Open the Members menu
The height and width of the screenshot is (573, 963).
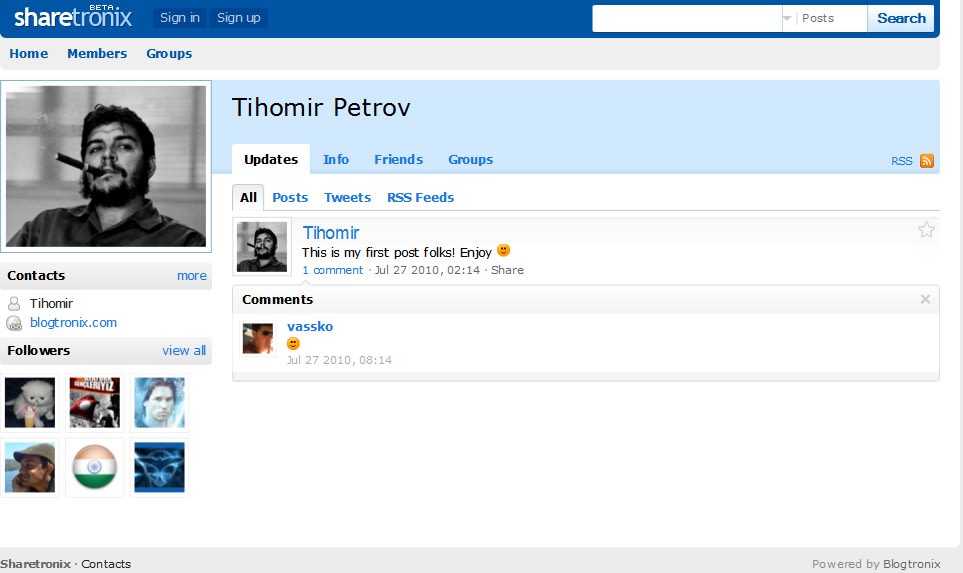(x=97, y=53)
